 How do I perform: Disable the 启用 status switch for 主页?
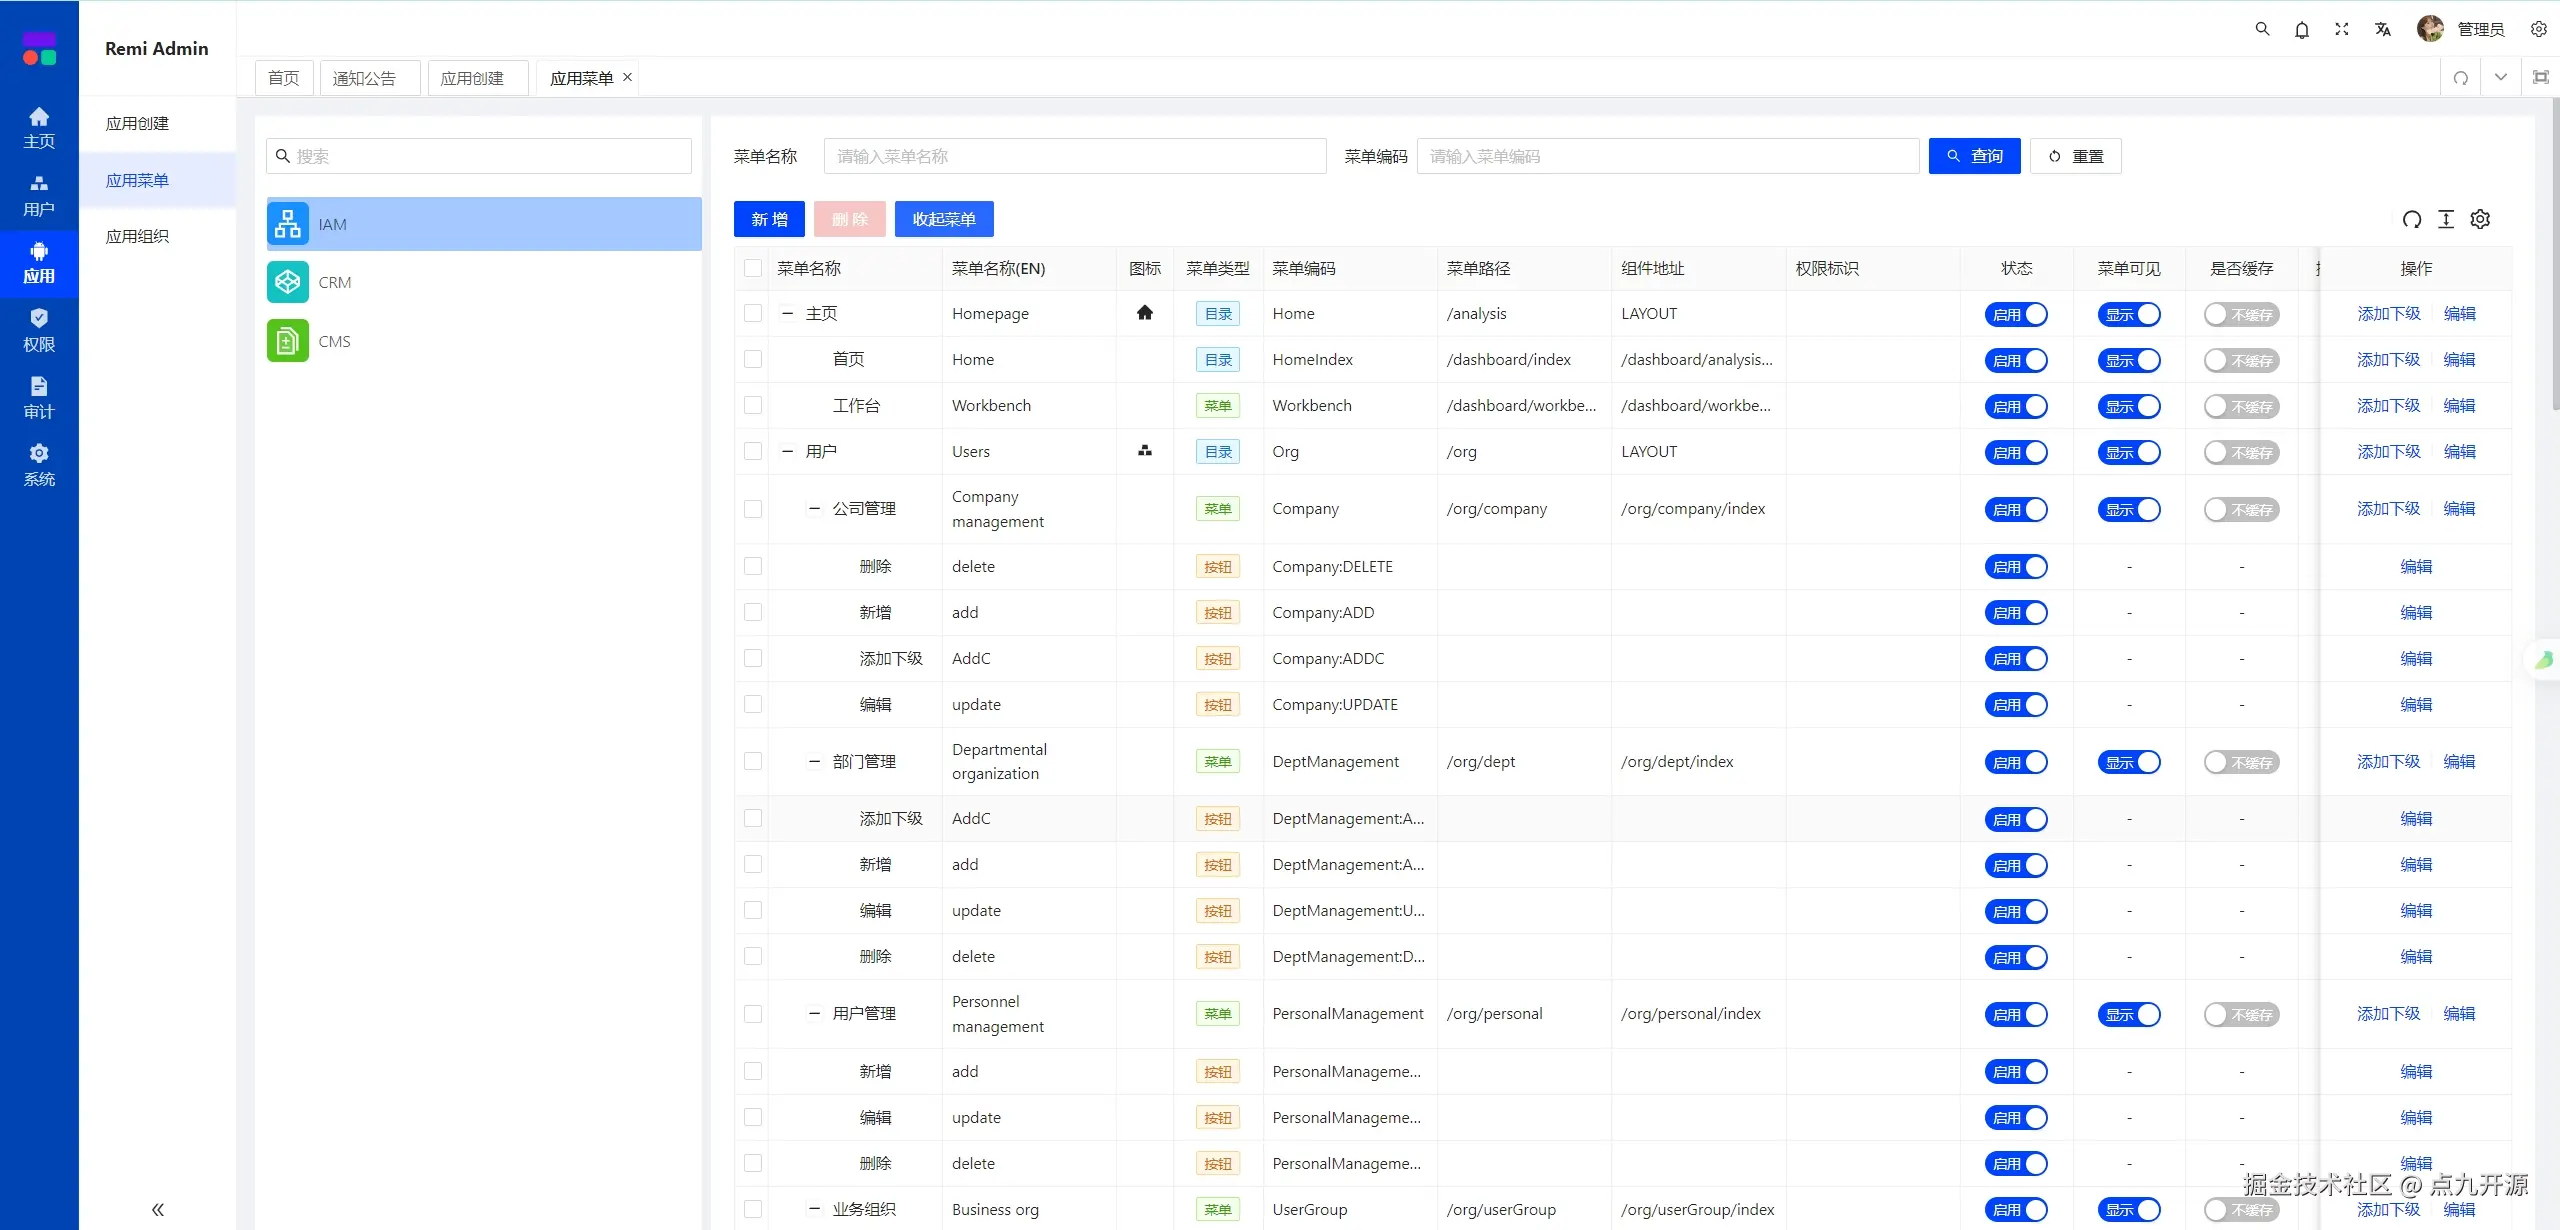pos(2016,314)
